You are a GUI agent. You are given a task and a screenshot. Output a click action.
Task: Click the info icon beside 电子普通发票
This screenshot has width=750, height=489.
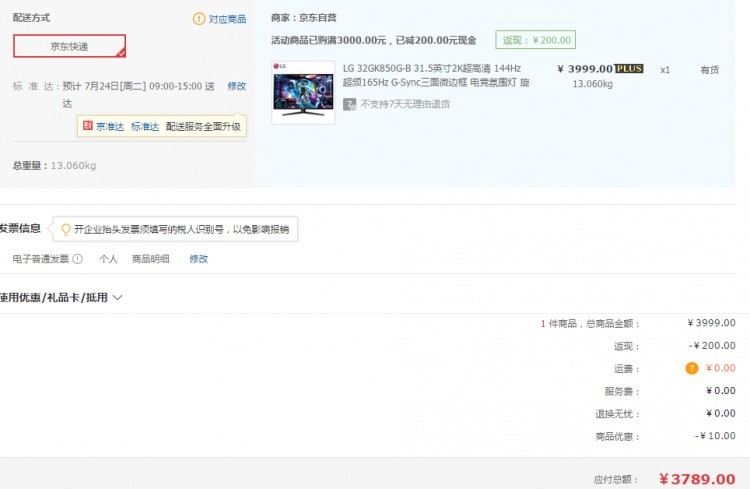click(77, 259)
